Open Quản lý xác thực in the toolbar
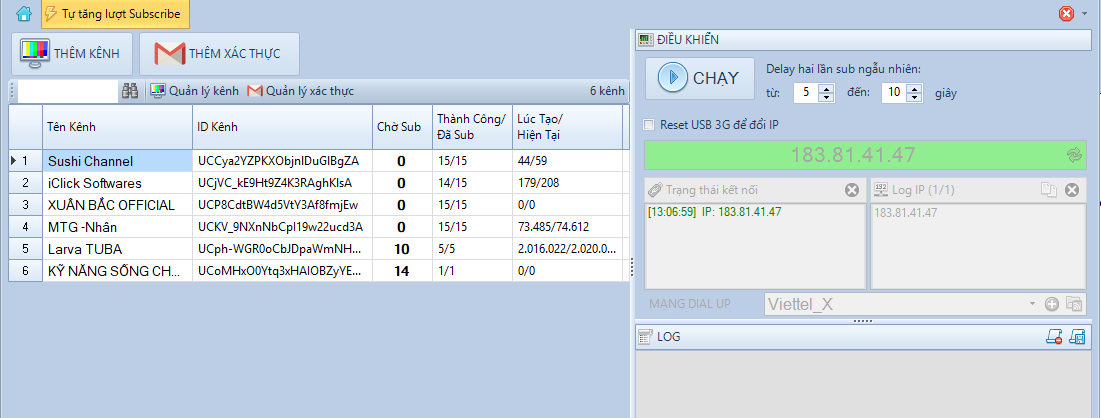Screen dimensions: 1101x418 click(x=300, y=91)
